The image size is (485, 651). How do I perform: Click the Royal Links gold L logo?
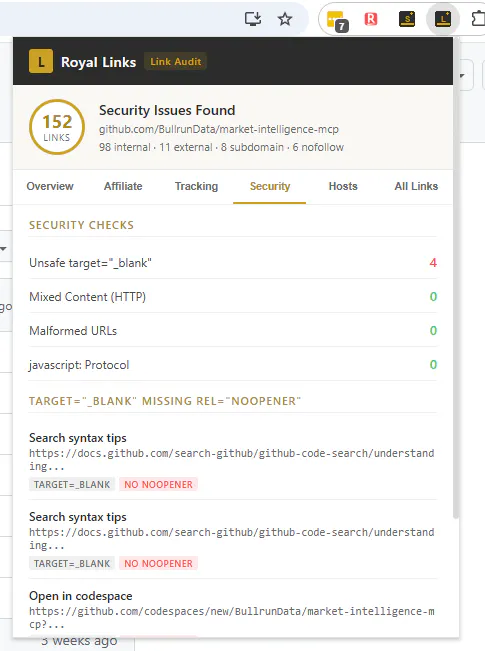[x=41, y=61]
